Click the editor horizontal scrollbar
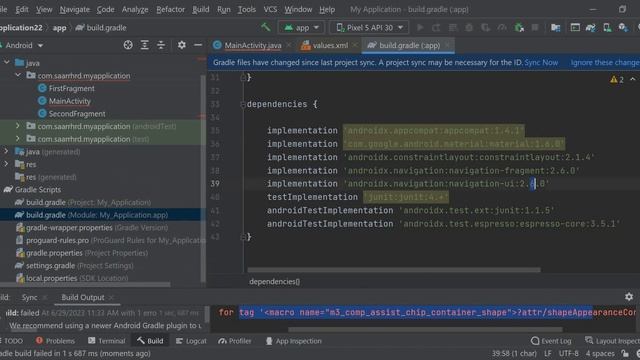The width and height of the screenshot is (640, 360). click(x=394, y=270)
